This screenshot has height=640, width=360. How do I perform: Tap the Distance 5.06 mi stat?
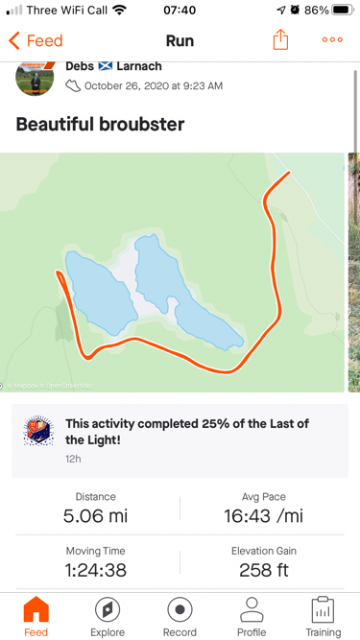(96, 509)
